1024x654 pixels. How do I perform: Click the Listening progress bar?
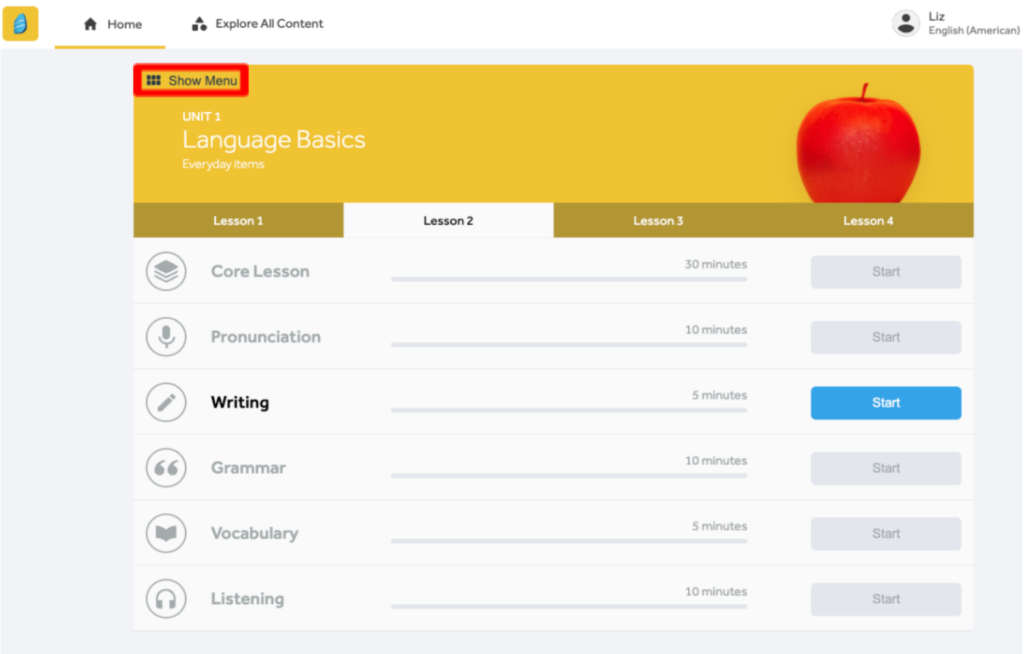[569, 606]
